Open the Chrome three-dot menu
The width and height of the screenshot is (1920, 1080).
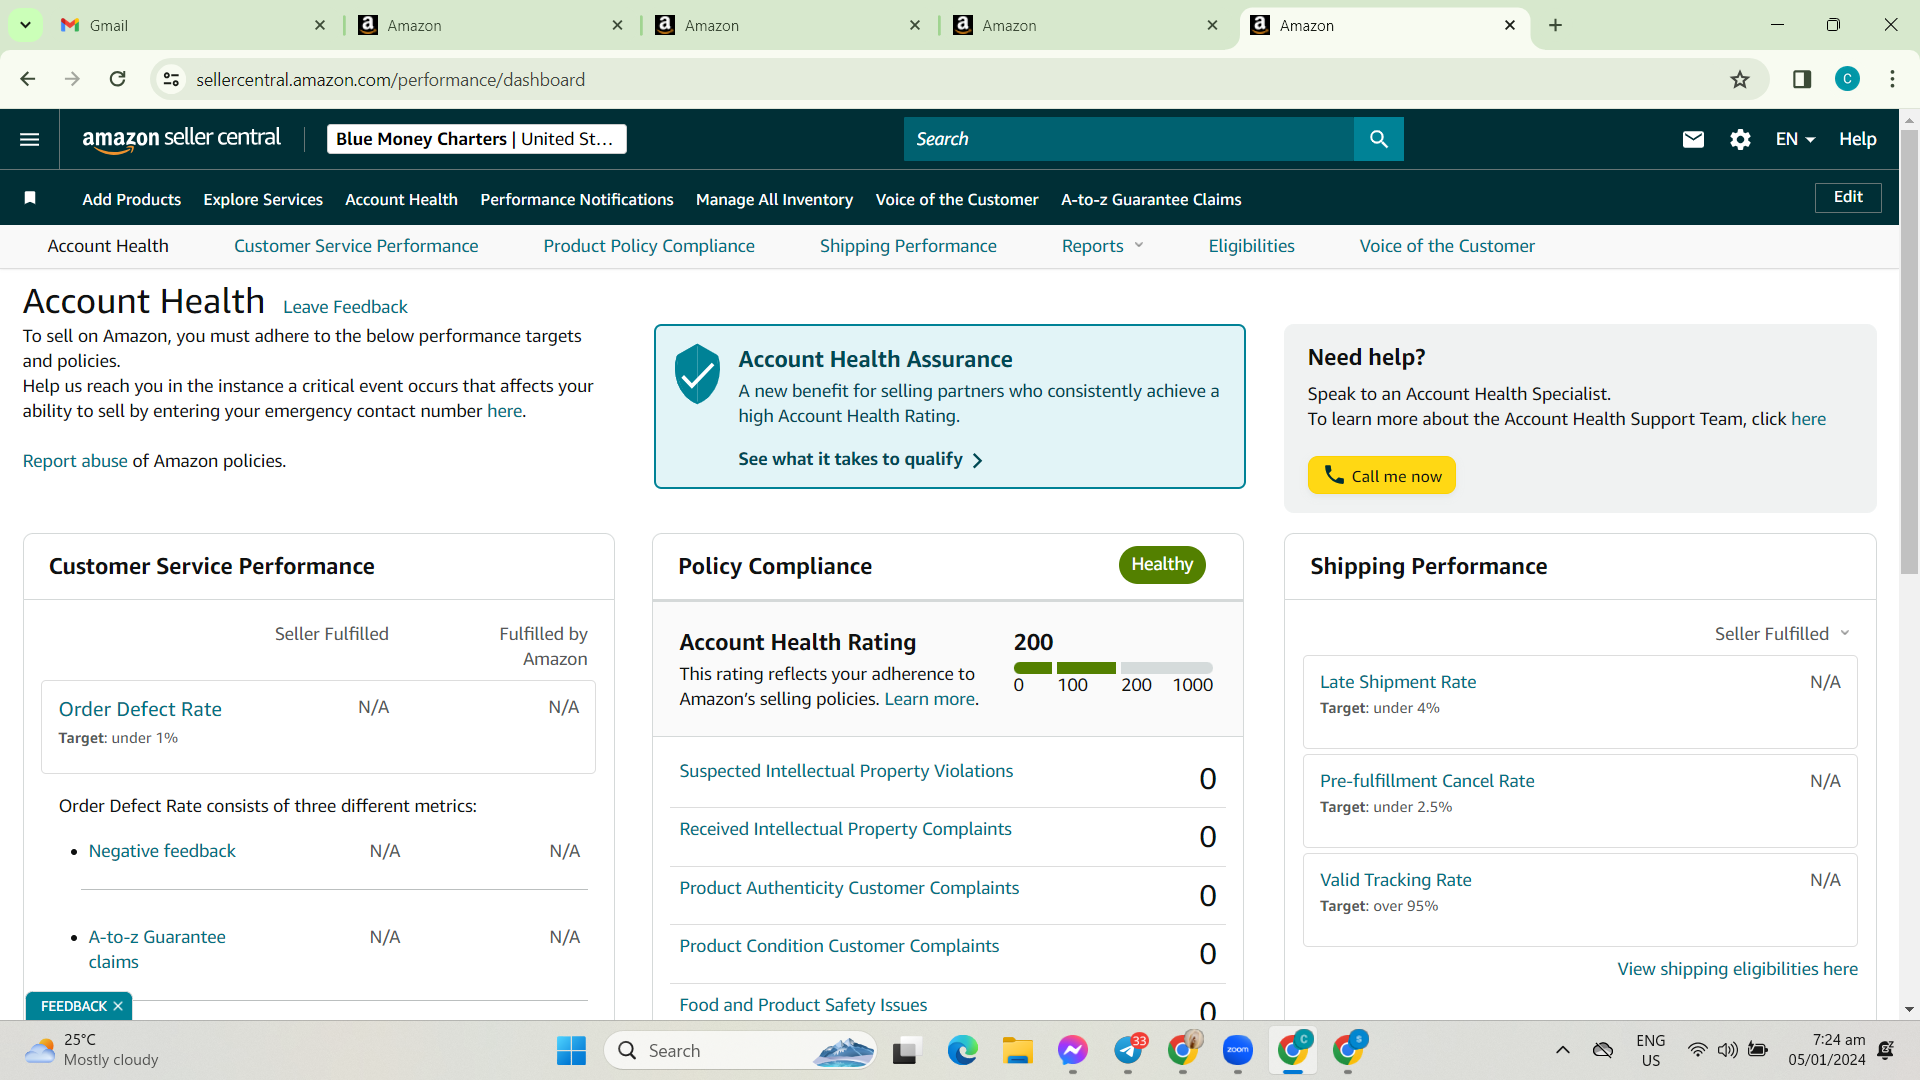point(1892,79)
